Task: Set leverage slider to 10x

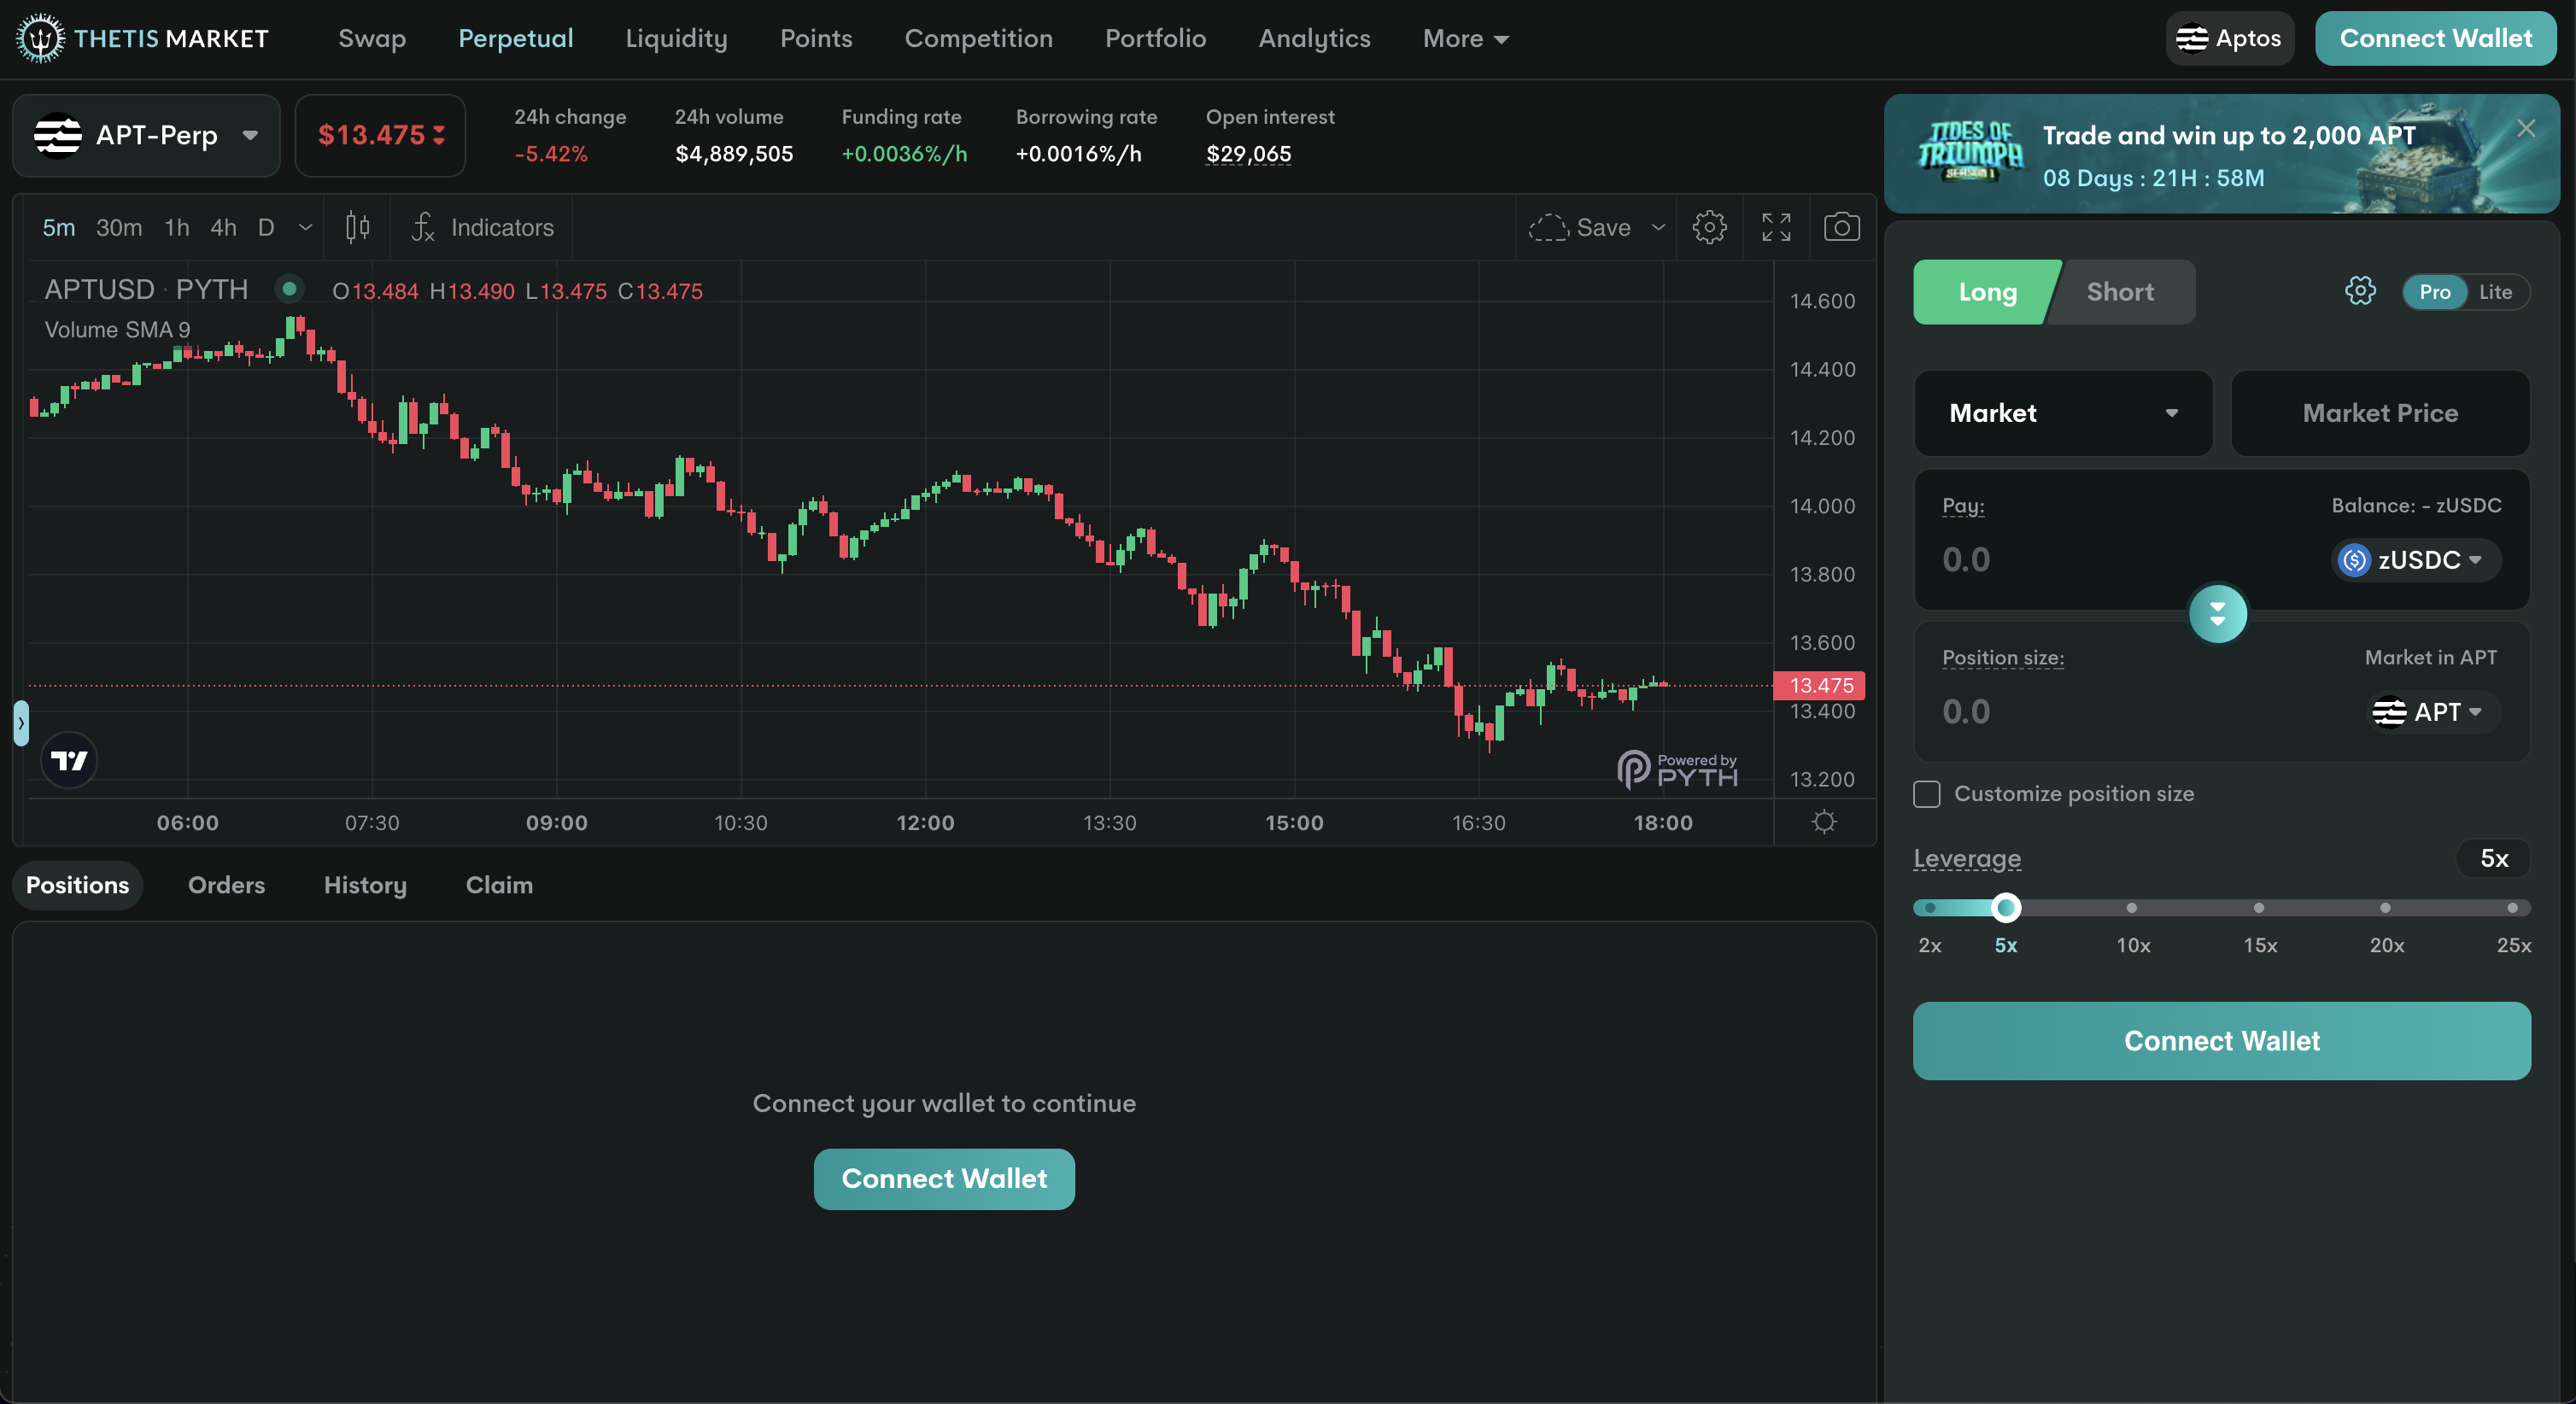Action: coord(2132,908)
